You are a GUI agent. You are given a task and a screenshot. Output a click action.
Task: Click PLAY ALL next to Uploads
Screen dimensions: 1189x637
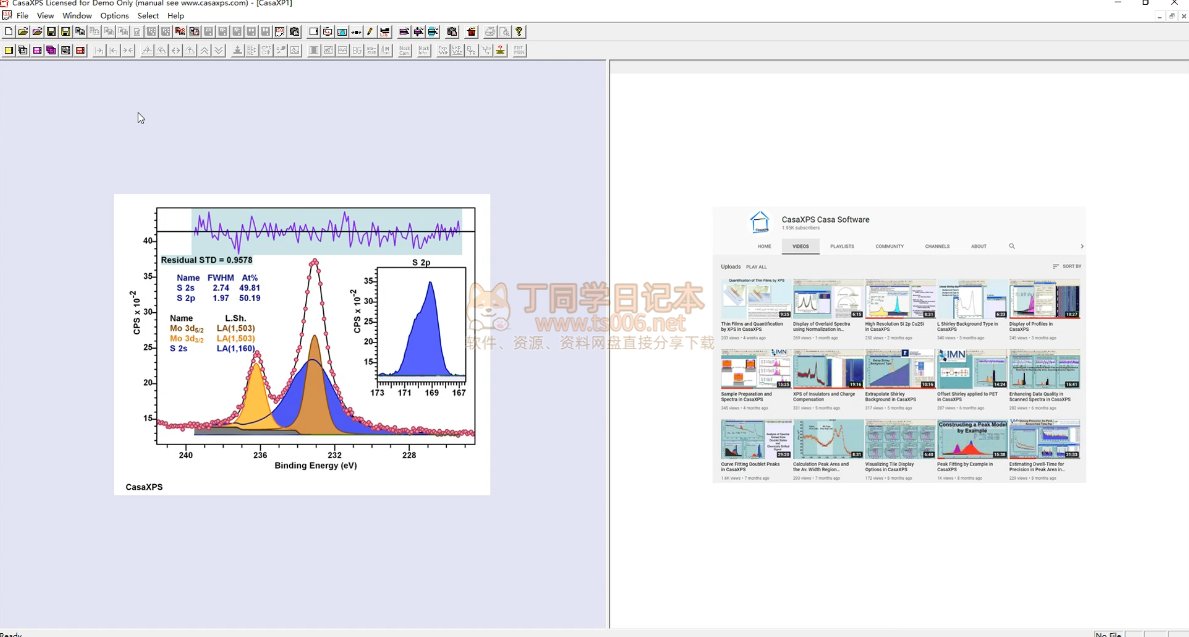tap(756, 267)
